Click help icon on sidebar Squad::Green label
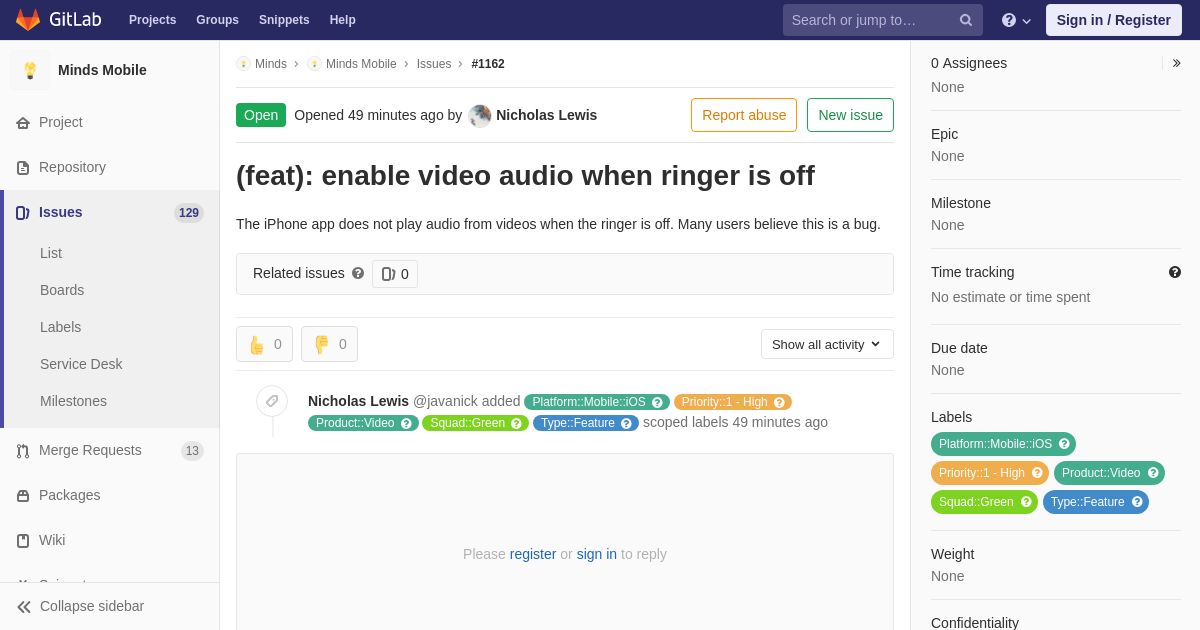The height and width of the screenshot is (630, 1200). coord(1026,502)
